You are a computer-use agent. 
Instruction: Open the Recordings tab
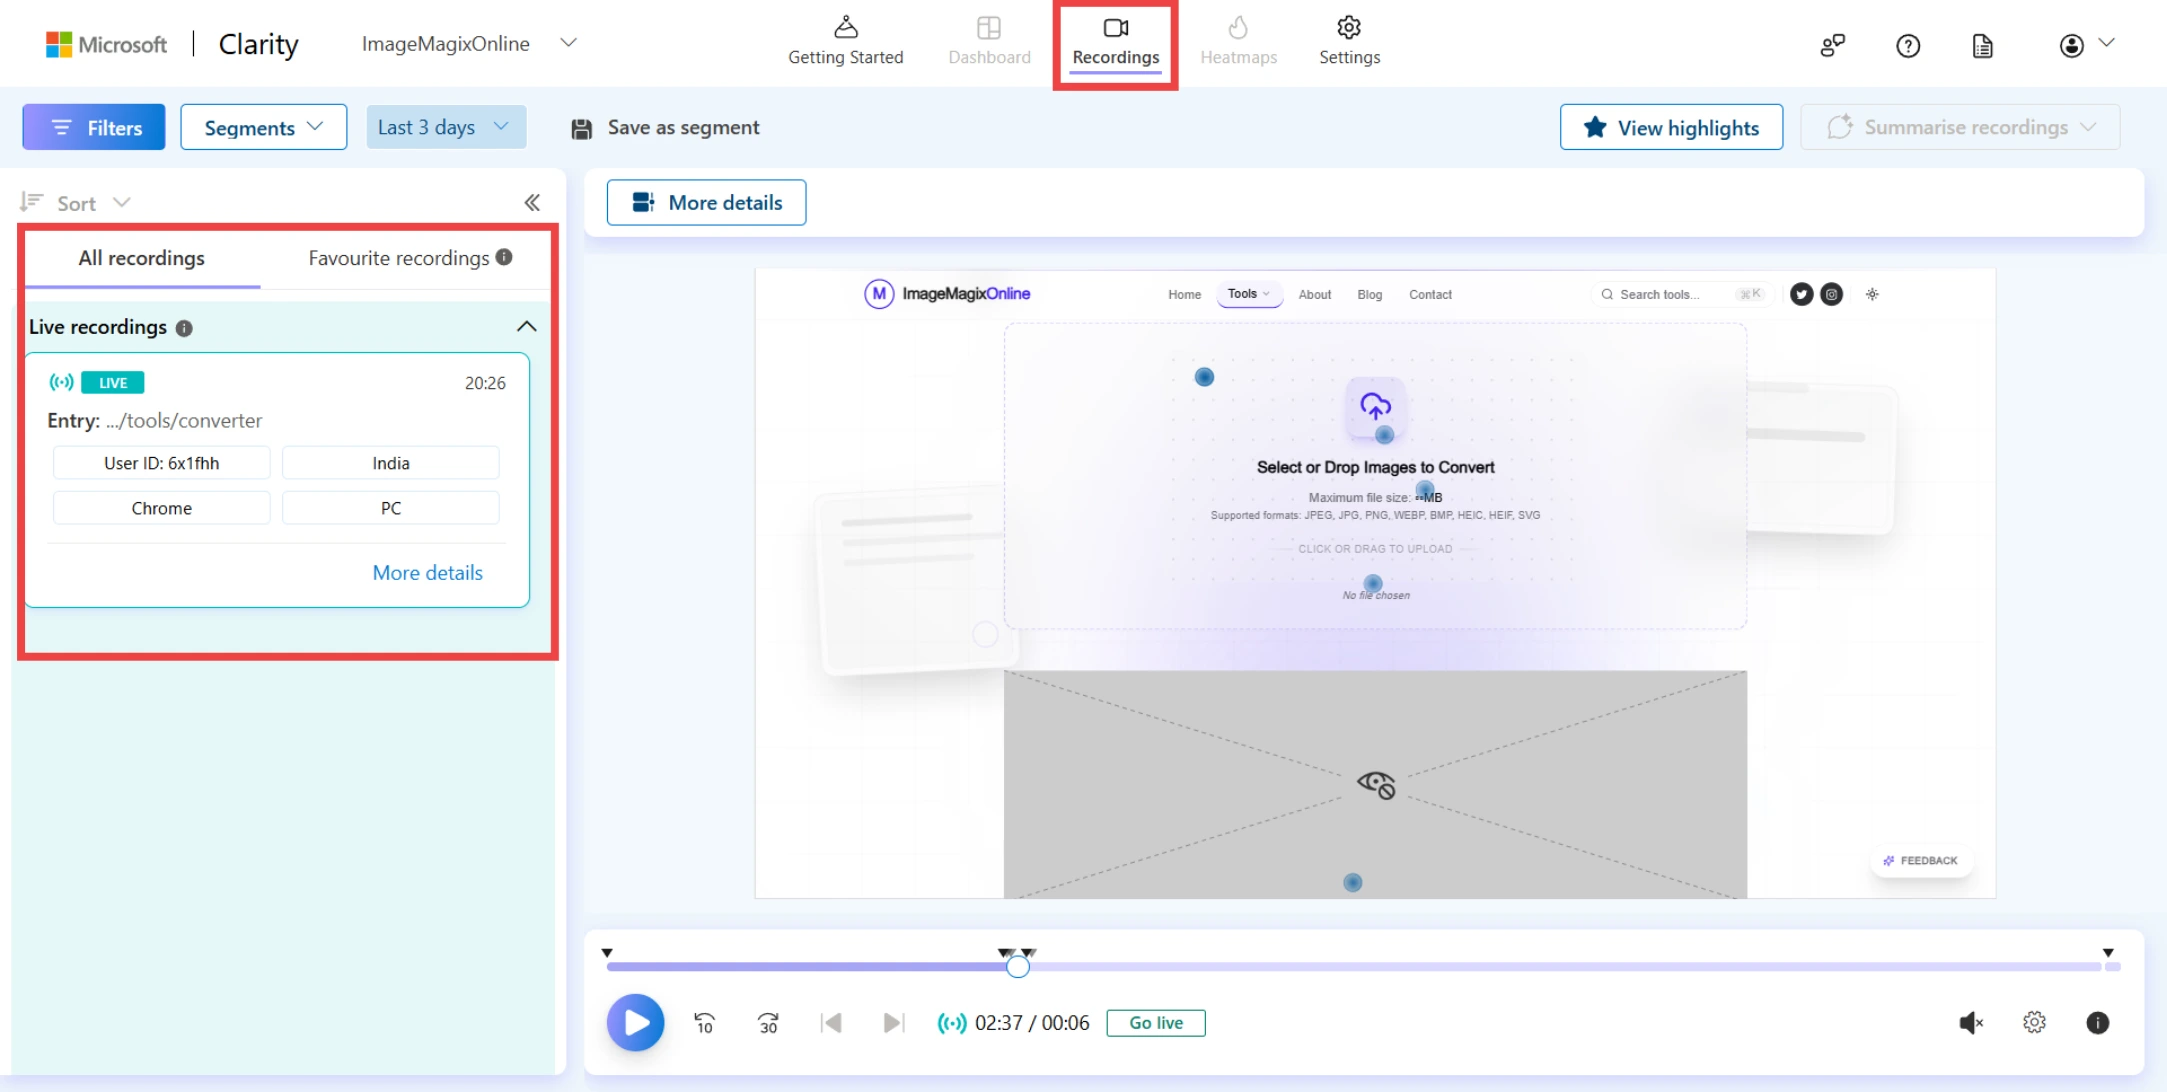click(1115, 42)
